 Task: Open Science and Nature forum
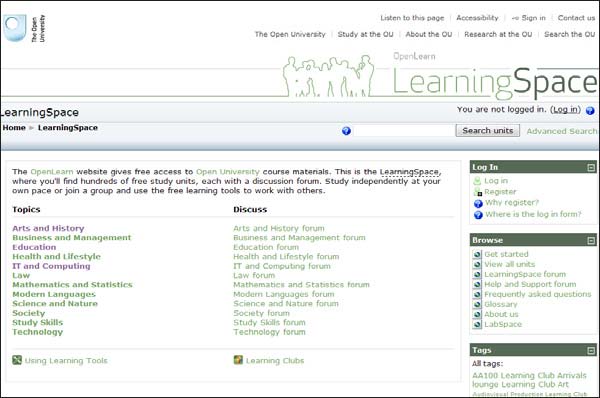[286, 303]
